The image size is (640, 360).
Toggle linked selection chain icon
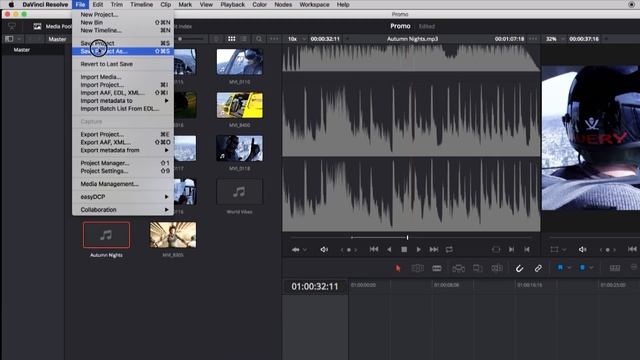[x=538, y=268]
